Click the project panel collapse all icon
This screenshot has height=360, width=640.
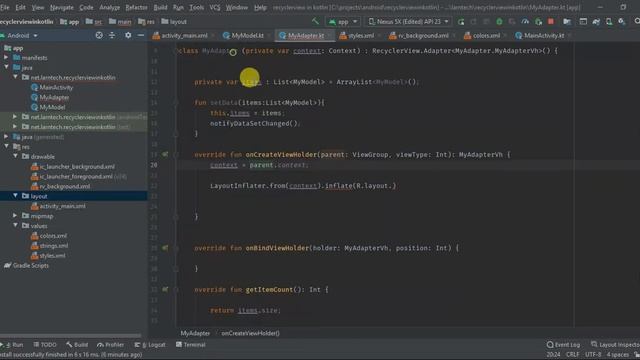click(112, 36)
